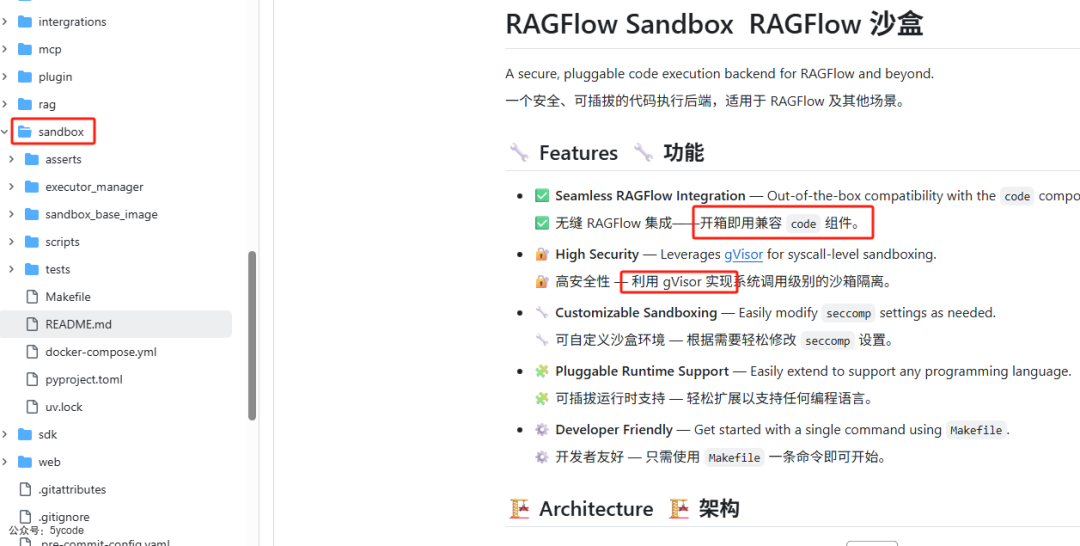Open .gitattributes in the file tree
The height and width of the screenshot is (546, 1080).
(x=72, y=490)
